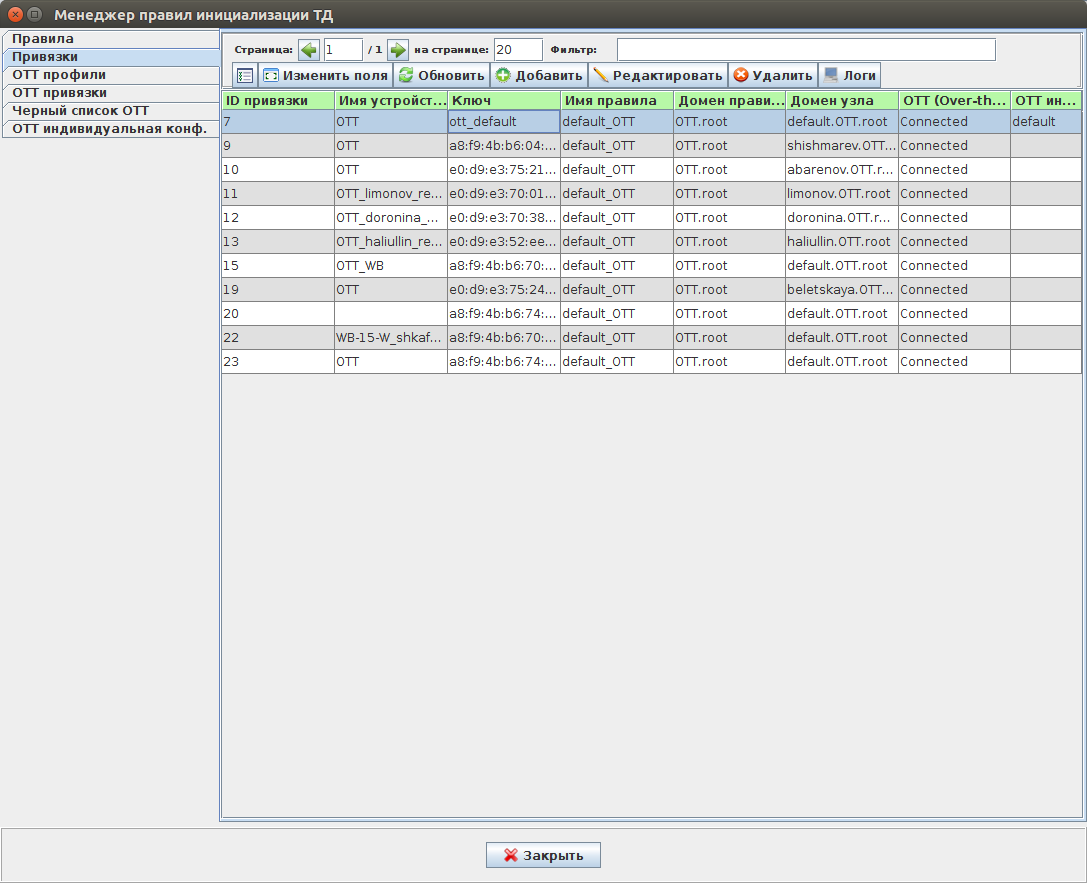Screen dimensions: 1087x883
Task: Click node domain beletskaya.OTT...
Action: click(842, 290)
